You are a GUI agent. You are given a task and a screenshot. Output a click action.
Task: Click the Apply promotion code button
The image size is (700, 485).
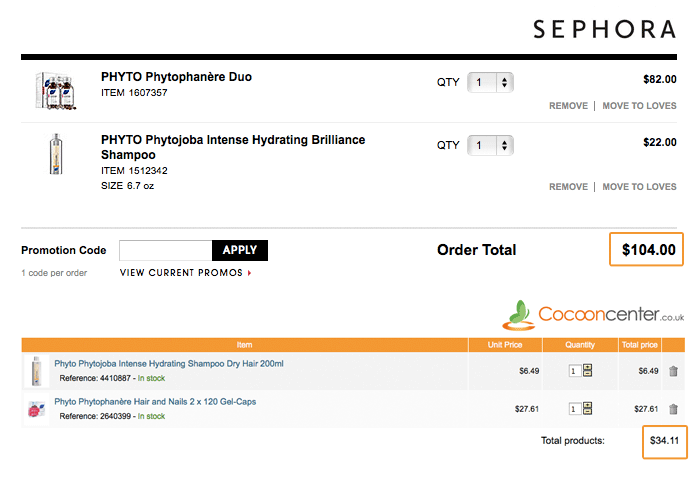240,251
